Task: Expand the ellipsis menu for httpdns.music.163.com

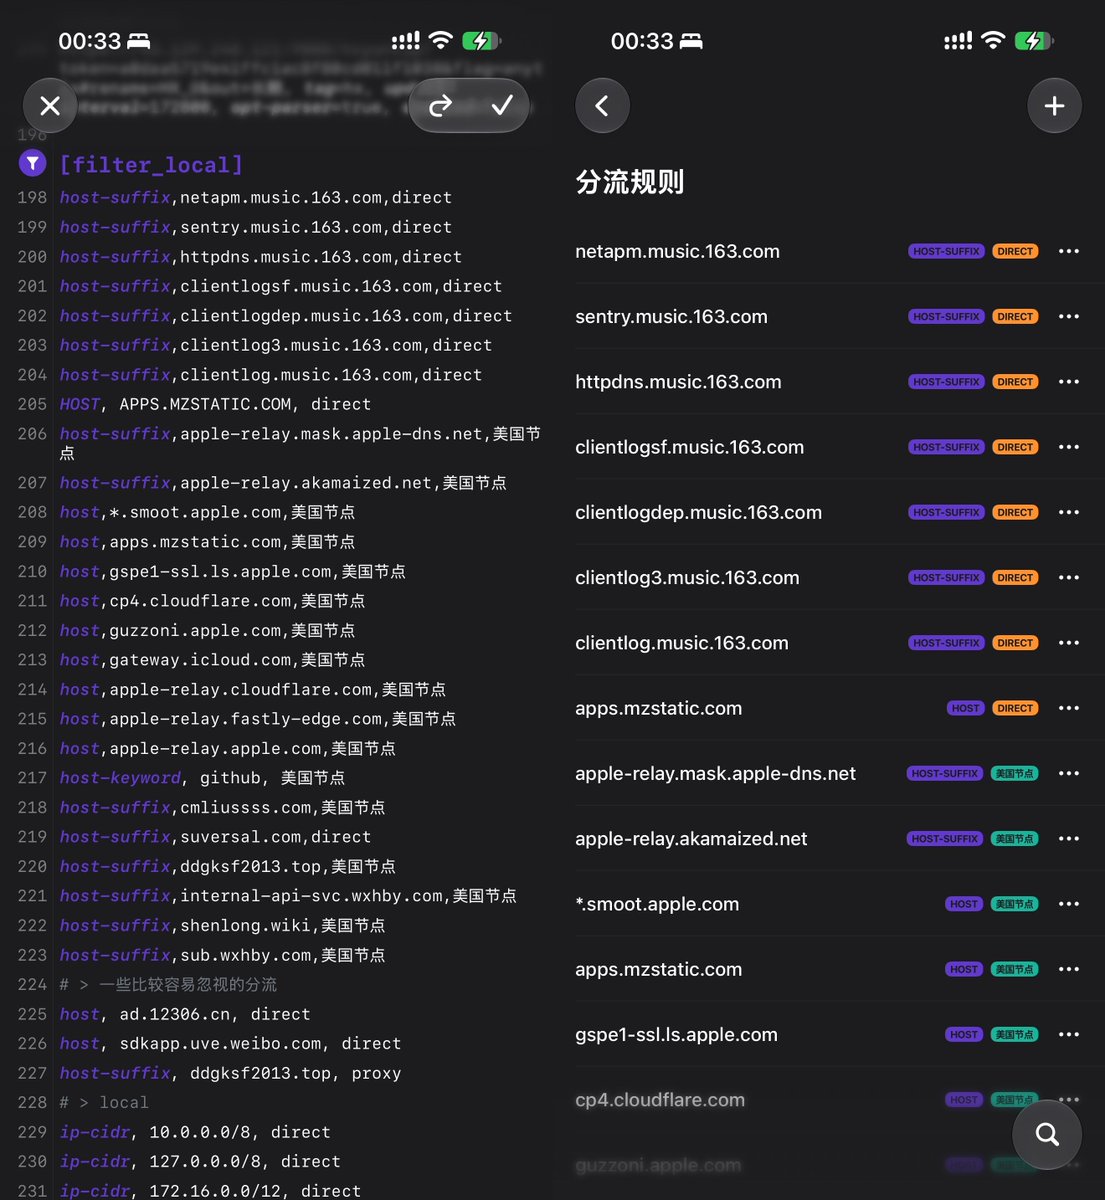Action: (x=1069, y=382)
